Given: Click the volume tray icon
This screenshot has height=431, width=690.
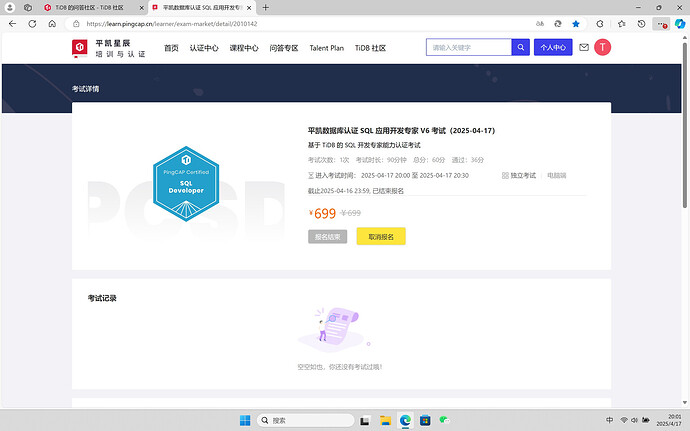Looking at the screenshot, I should coord(634,420).
